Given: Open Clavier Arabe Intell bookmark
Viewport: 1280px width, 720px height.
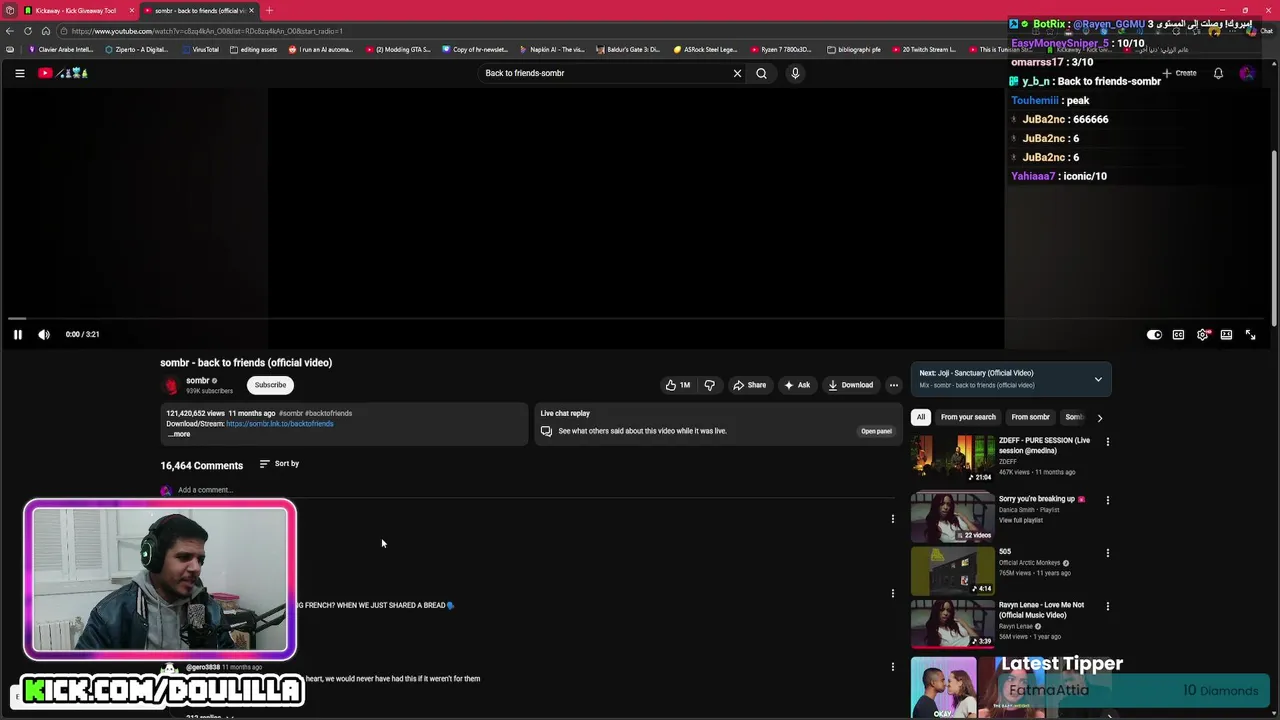Looking at the screenshot, I should point(61,49).
